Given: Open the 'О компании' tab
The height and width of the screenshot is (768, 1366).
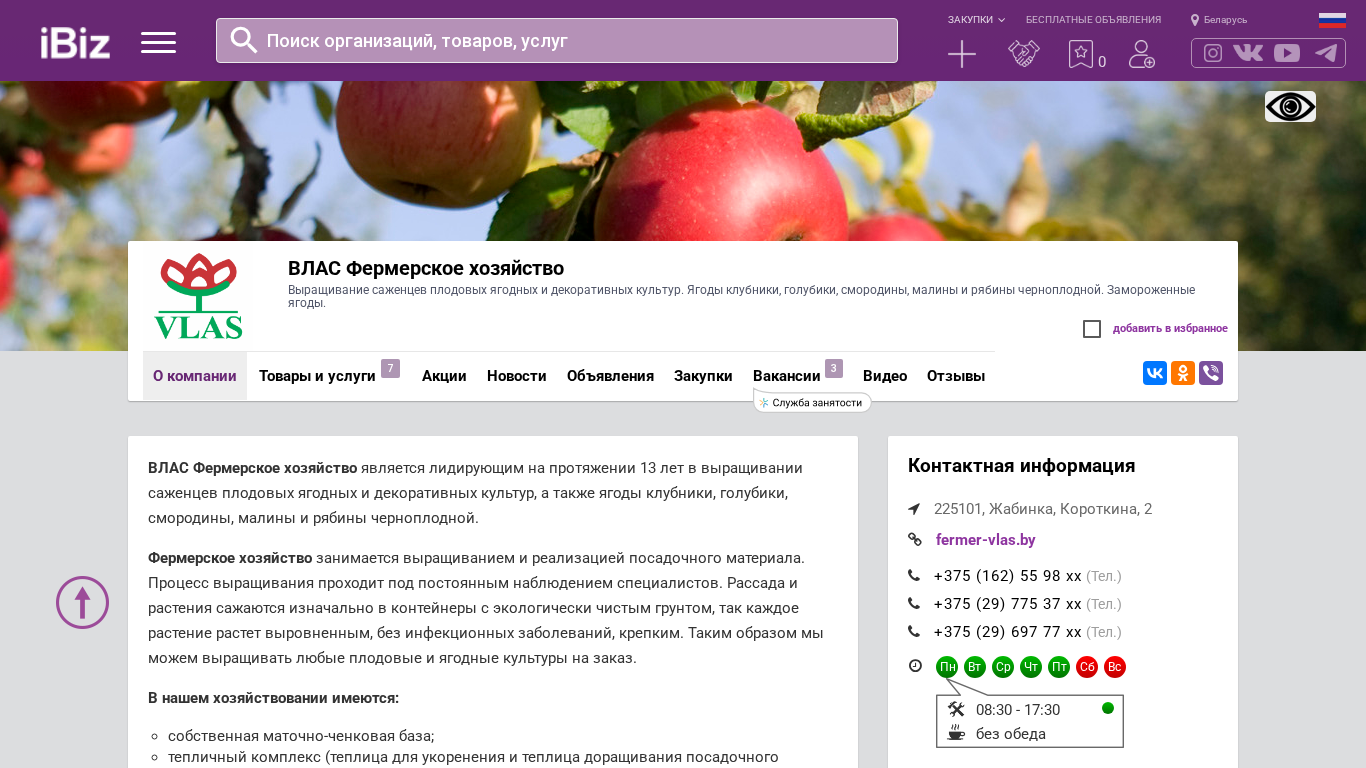Looking at the screenshot, I should [x=195, y=376].
